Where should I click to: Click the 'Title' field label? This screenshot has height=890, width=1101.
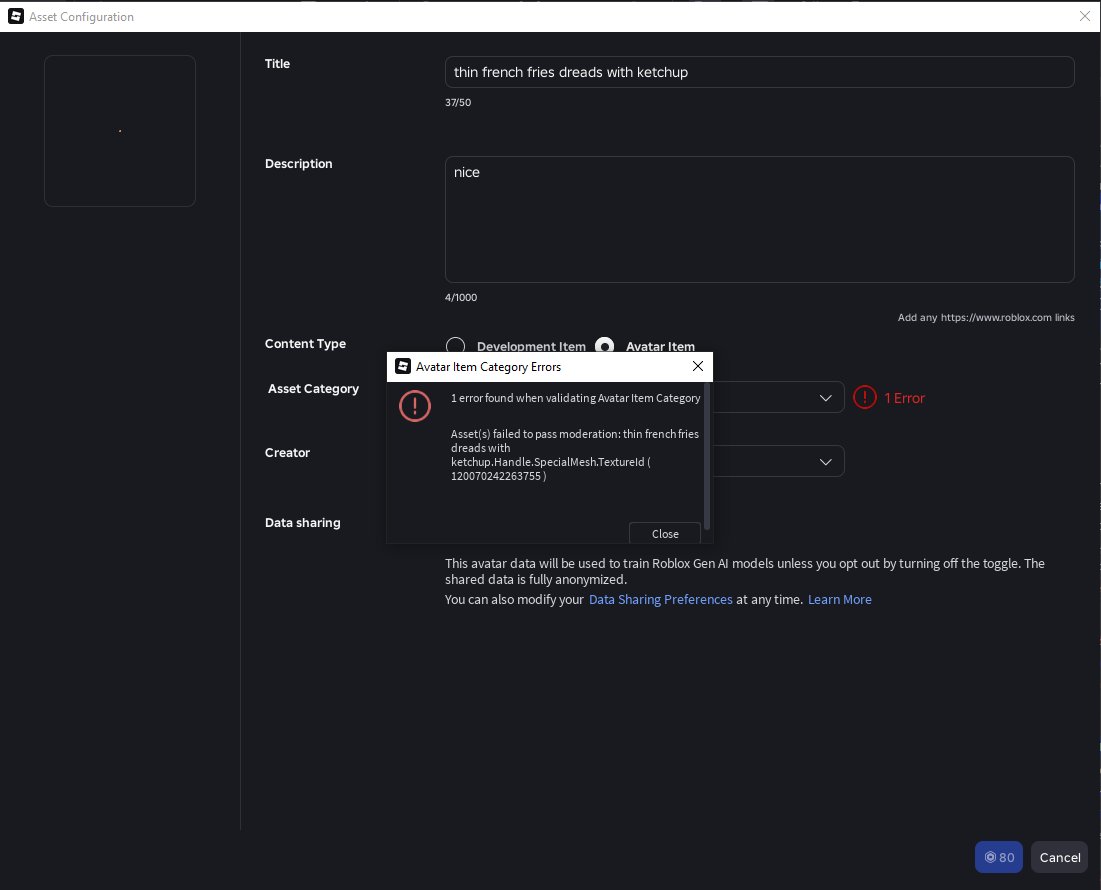277,64
